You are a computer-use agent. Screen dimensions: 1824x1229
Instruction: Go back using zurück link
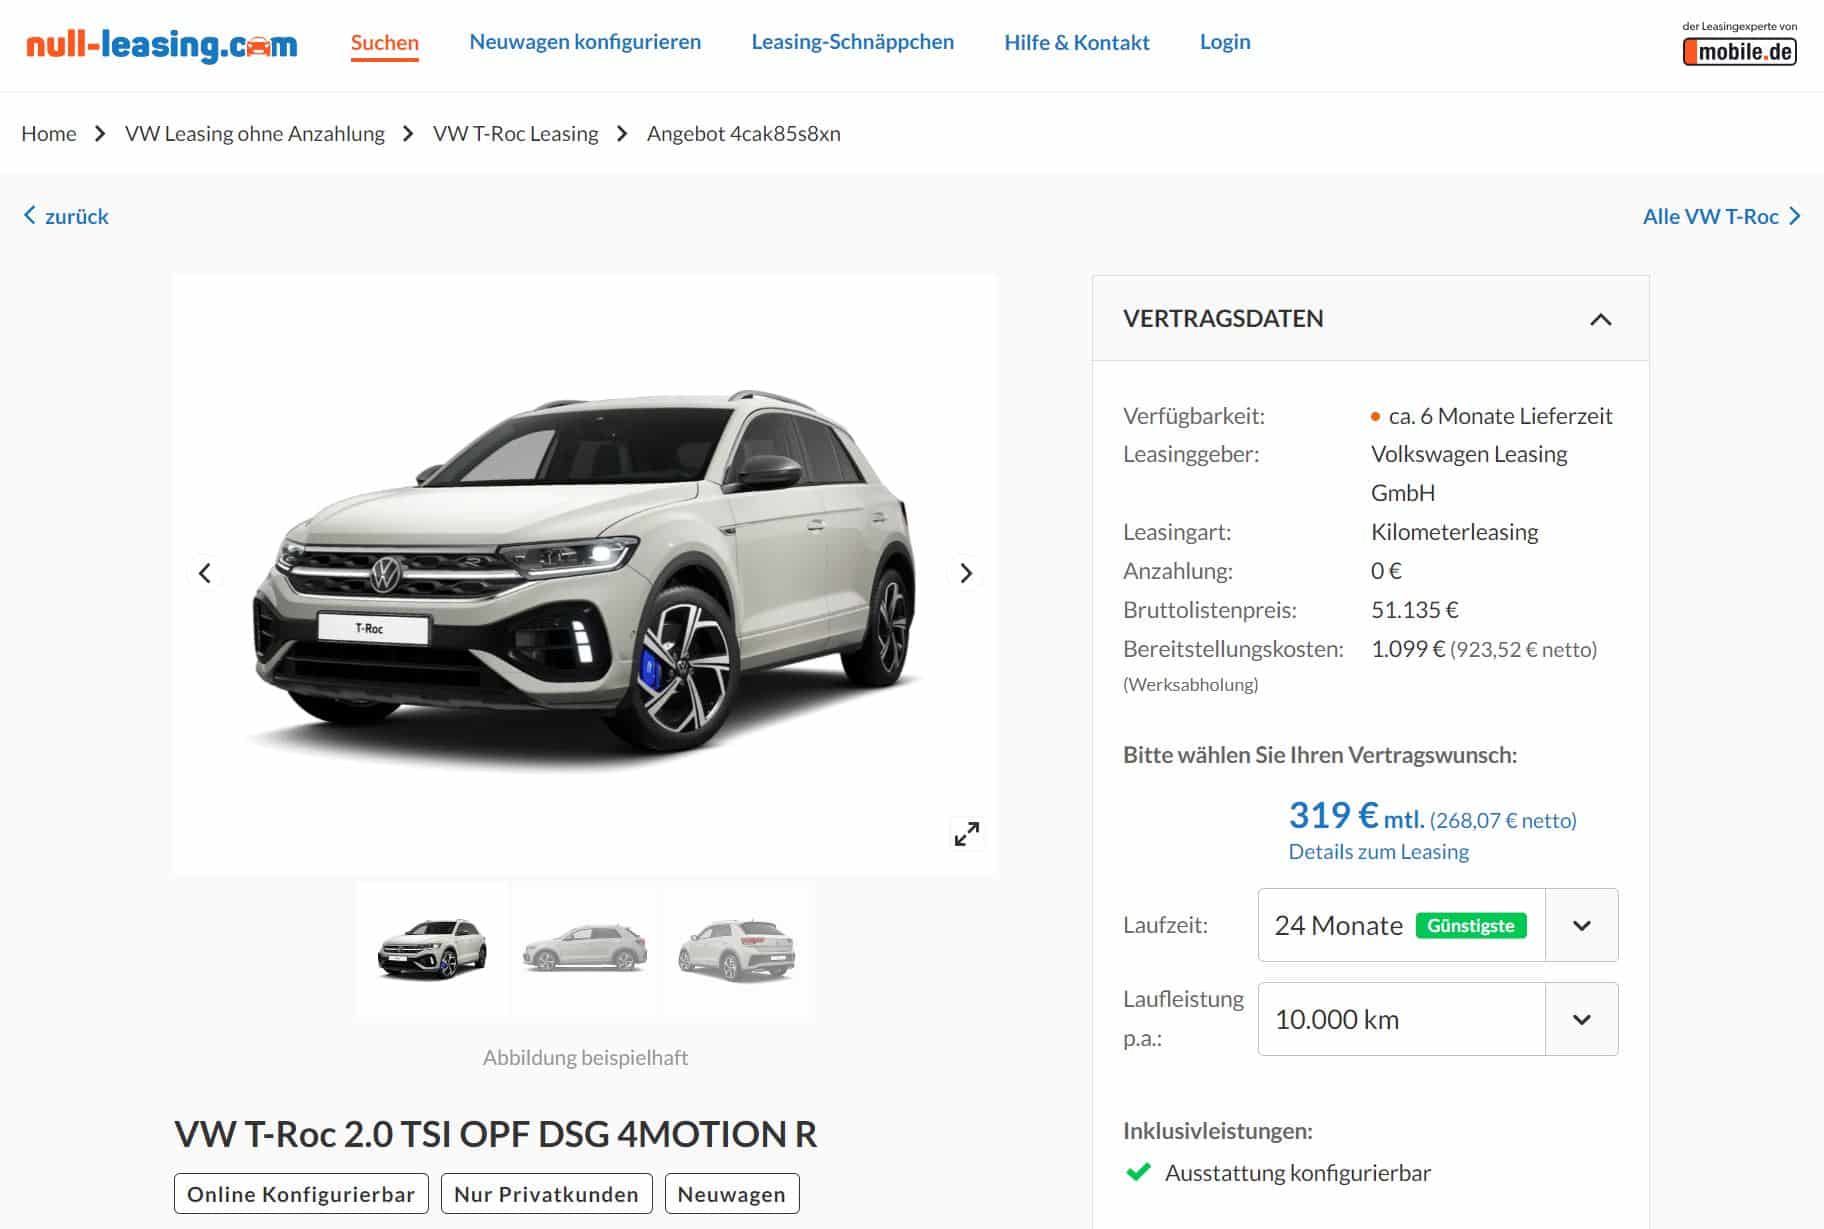(x=66, y=216)
